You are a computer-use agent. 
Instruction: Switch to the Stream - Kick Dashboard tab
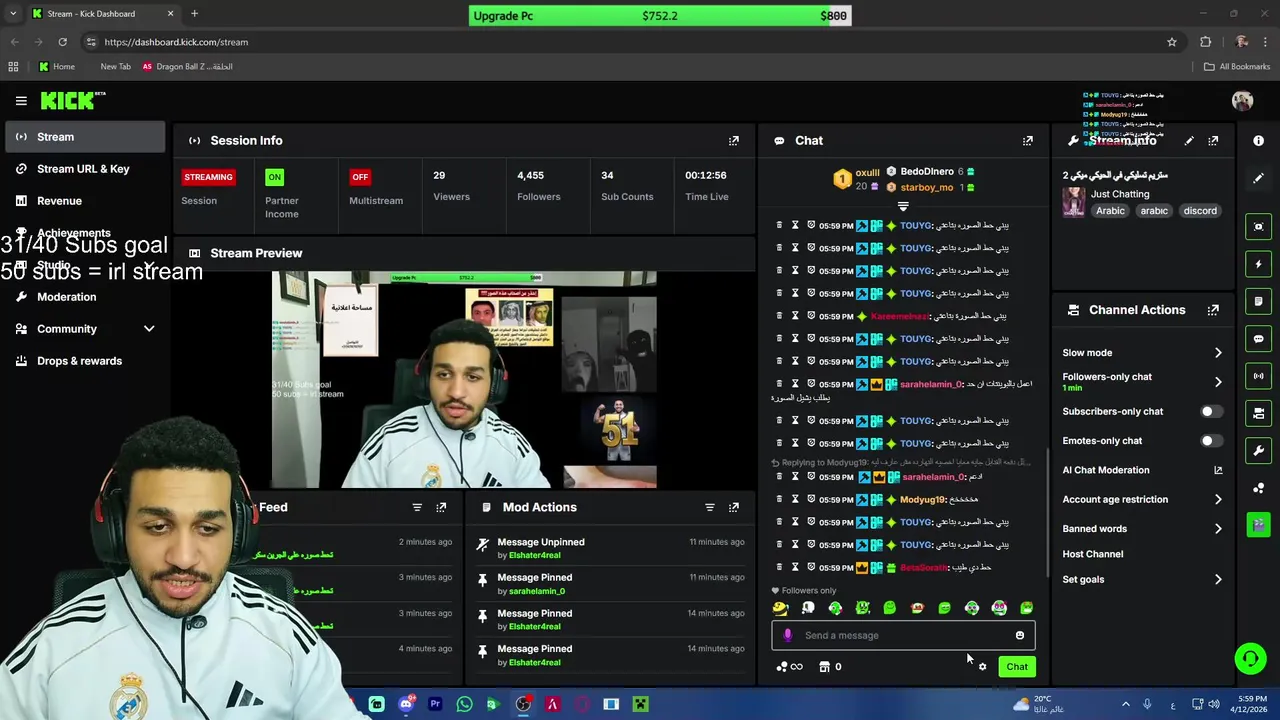[103, 14]
